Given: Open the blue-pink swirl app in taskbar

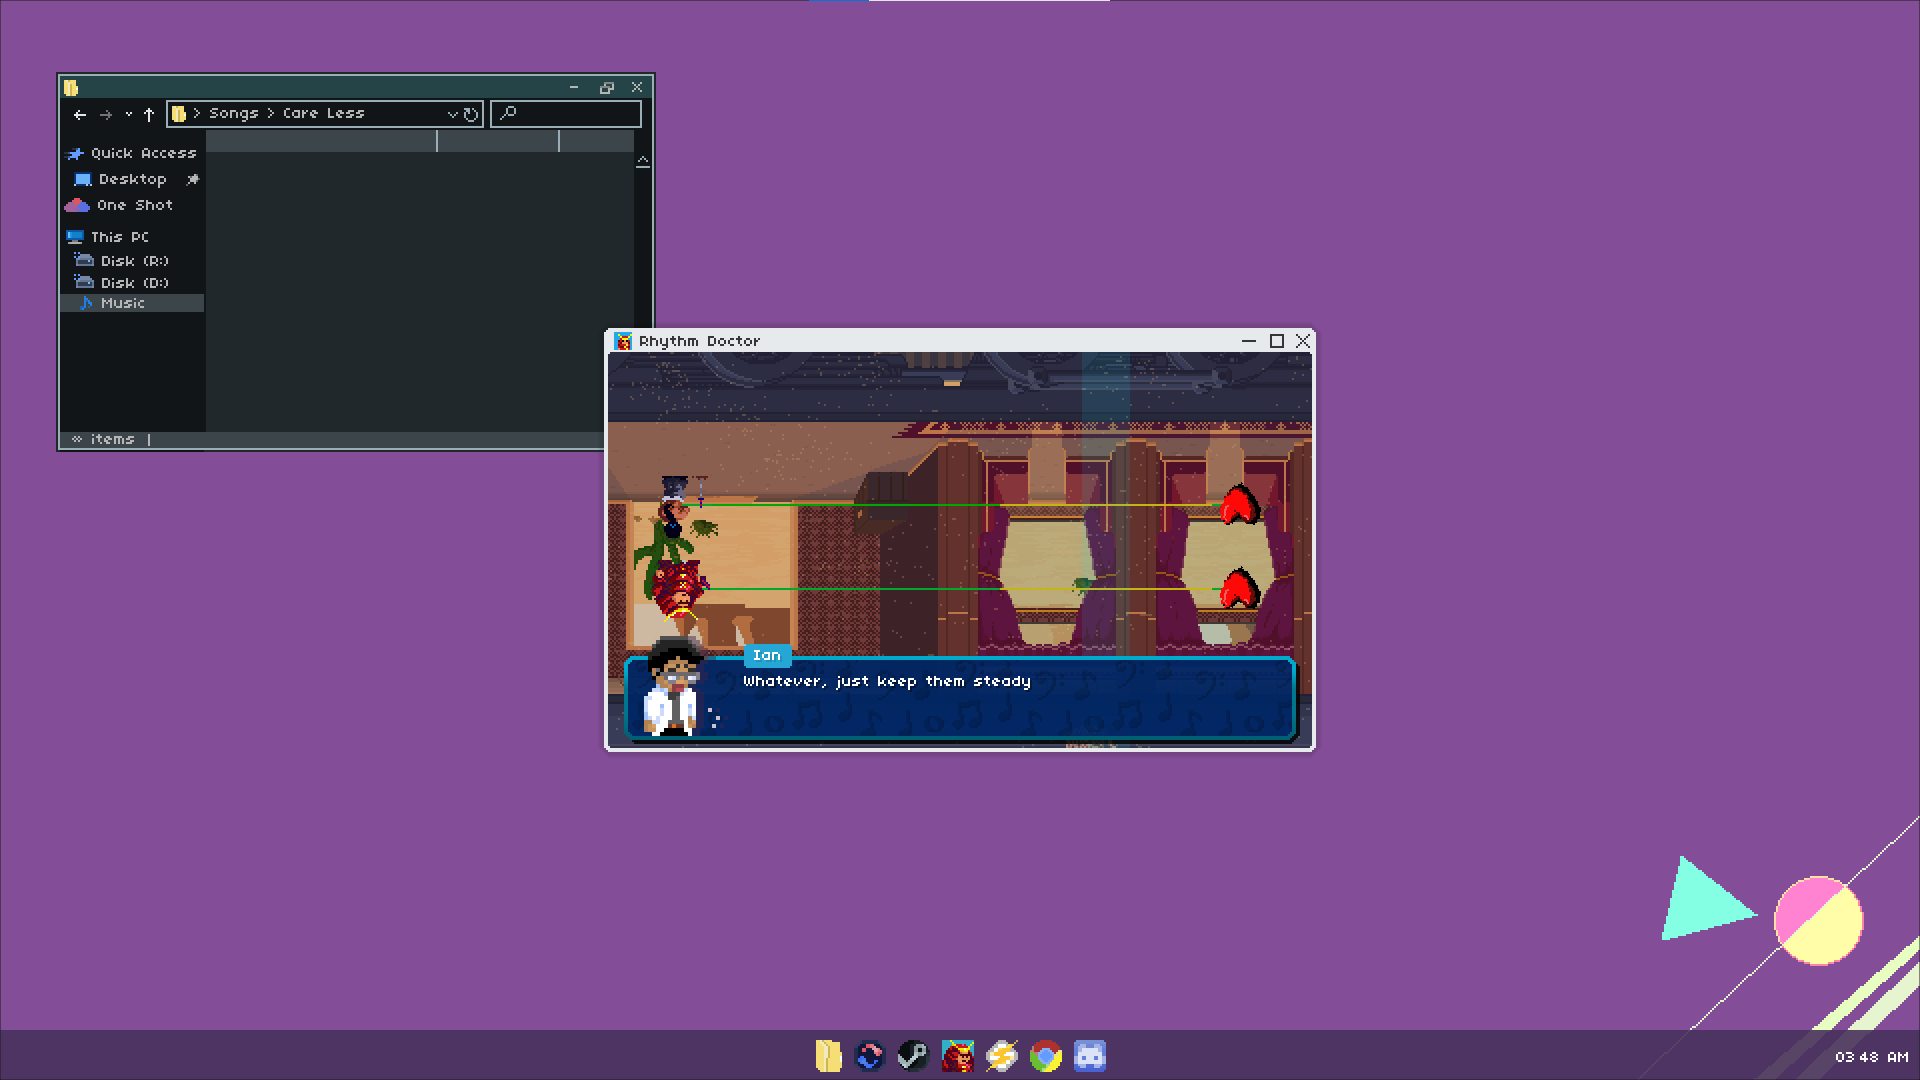Looking at the screenshot, I should point(870,1056).
